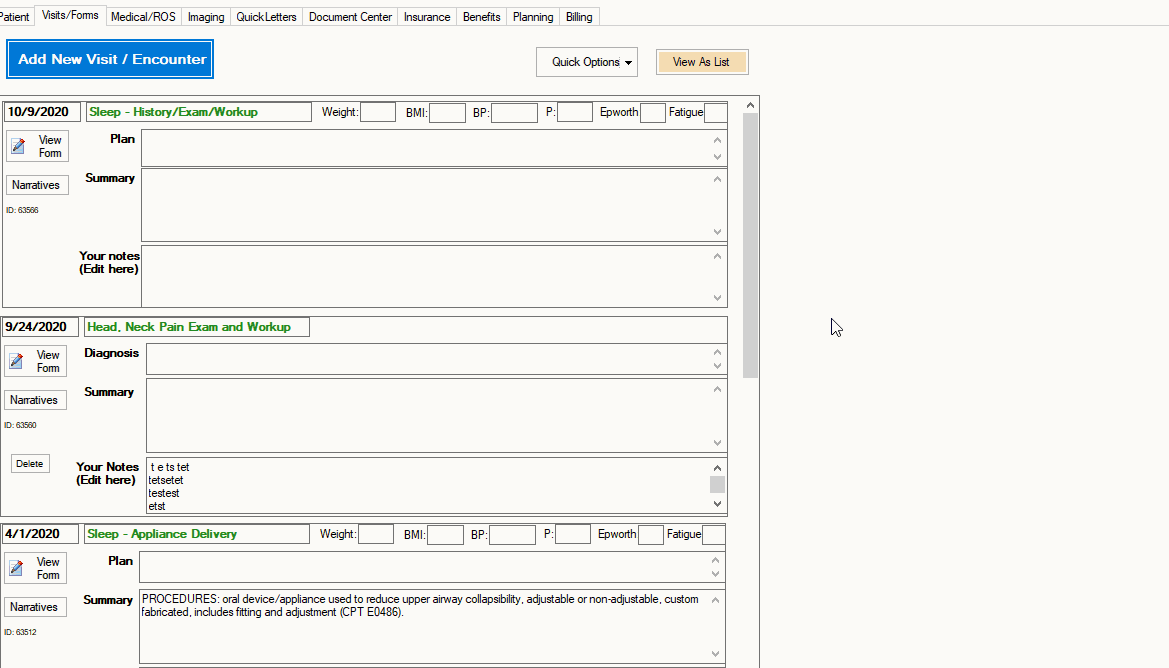The height and width of the screenshot is (668, 1169).
Task: Select 'Sleep - History/Exam/Workup' visit title
Action: point(198,113)
